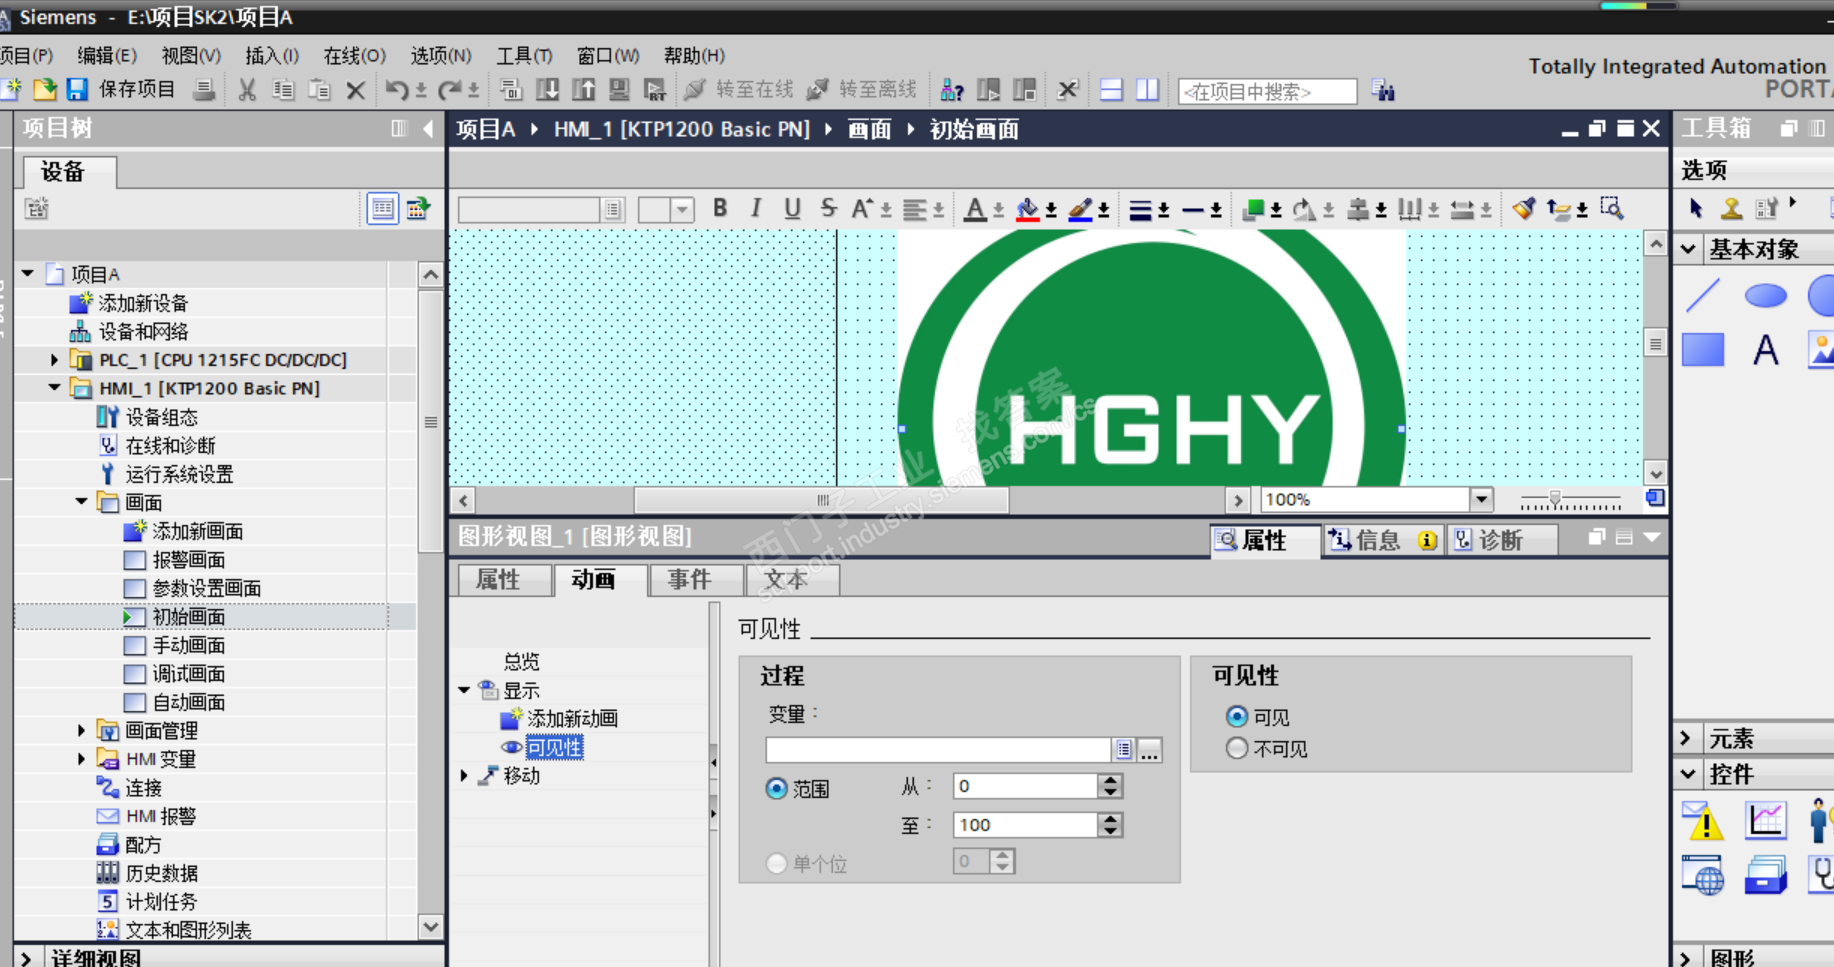Image resolution: width=1834 pixels, height=967 pixels.
Task: Open the 编辑(E) menu
Action: [x=107, y=56]
